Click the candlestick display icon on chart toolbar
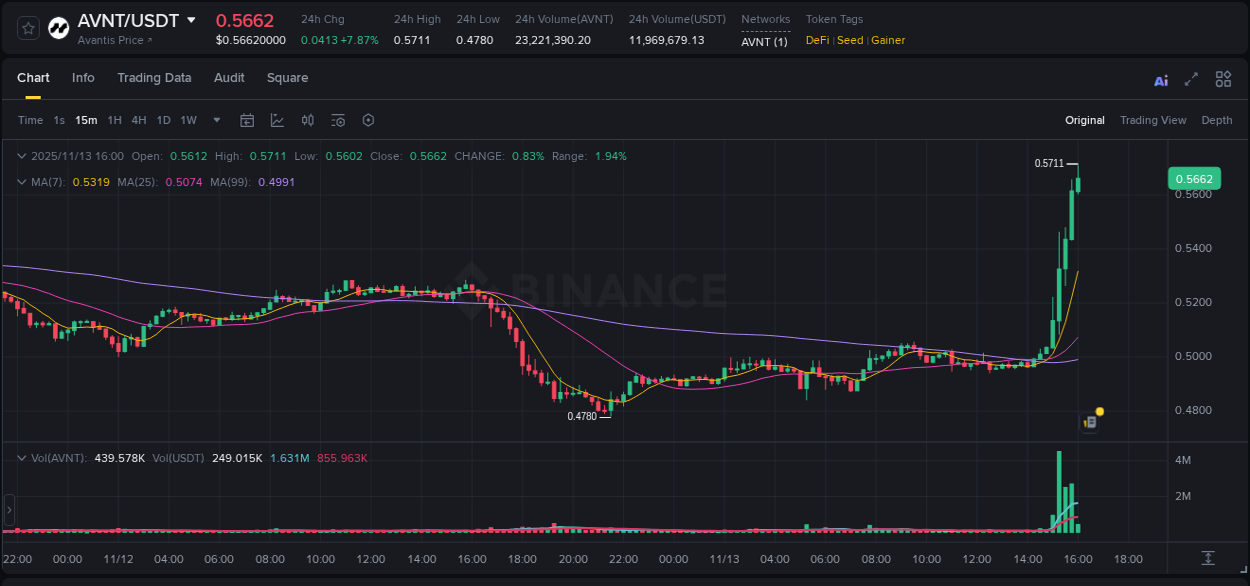The width and height of the screenshot is (1250, 586). click(307, 120)
